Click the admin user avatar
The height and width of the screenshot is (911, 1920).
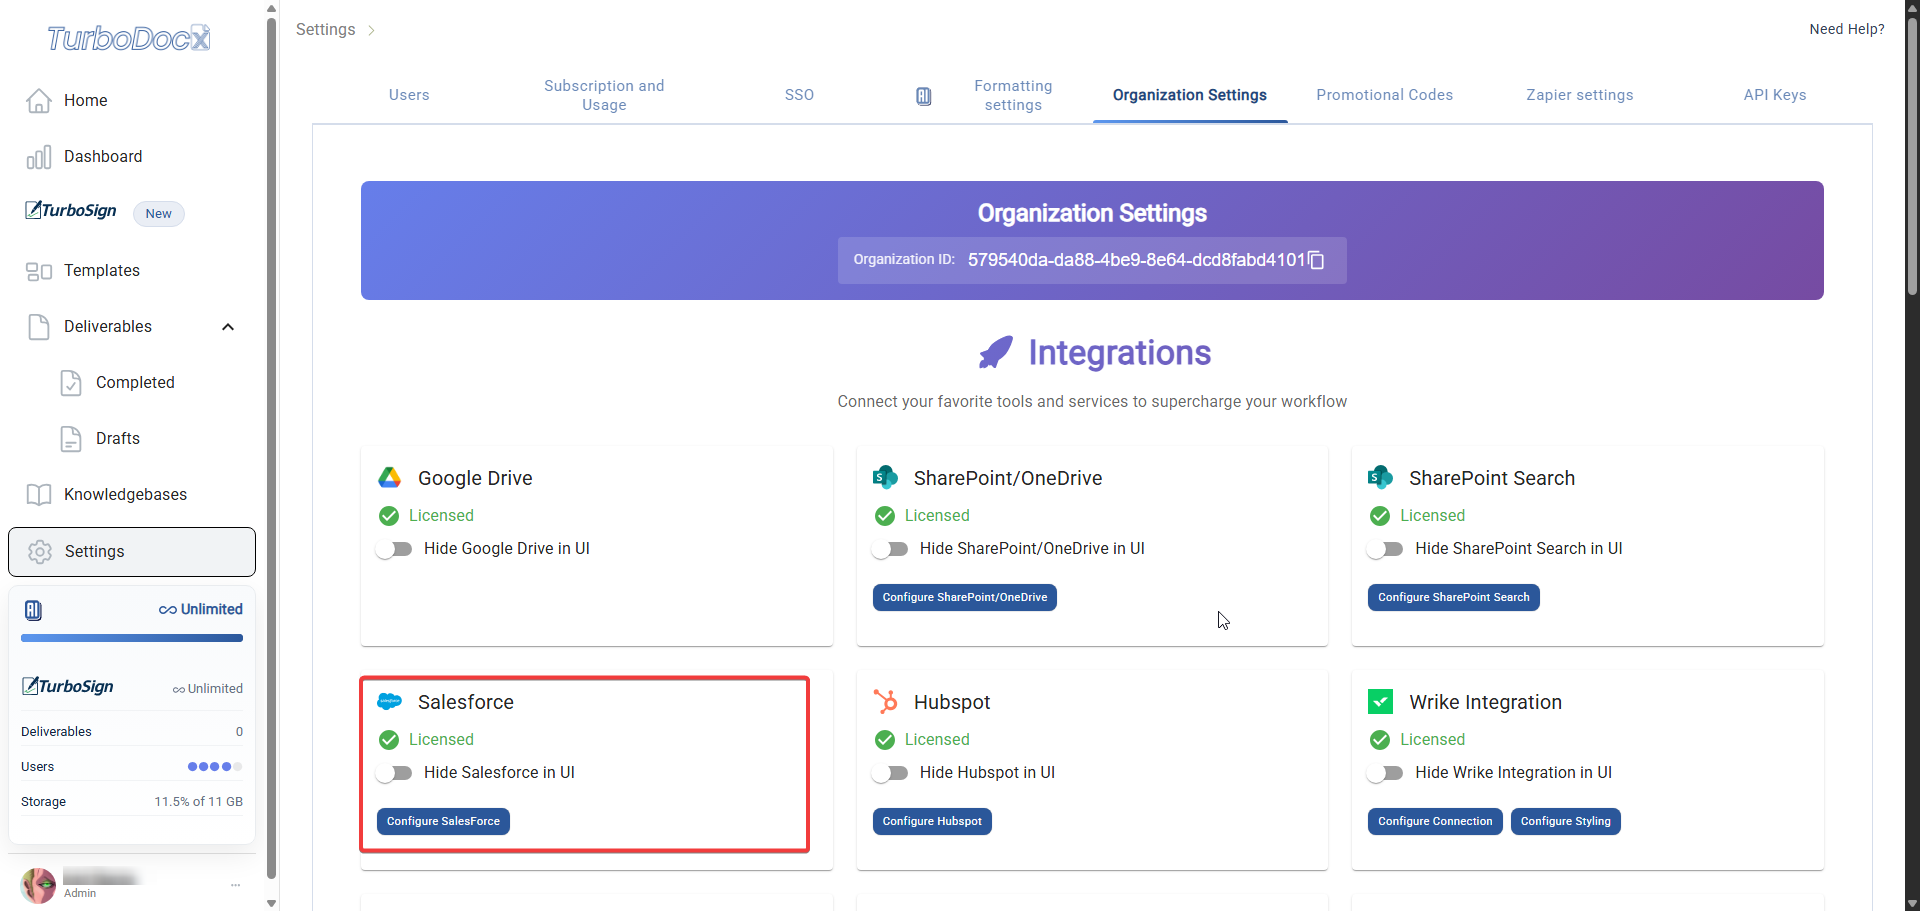[x=39, y=885]
